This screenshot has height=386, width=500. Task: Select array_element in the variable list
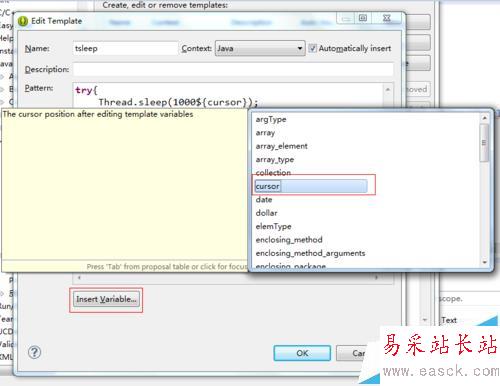[281, 146]
